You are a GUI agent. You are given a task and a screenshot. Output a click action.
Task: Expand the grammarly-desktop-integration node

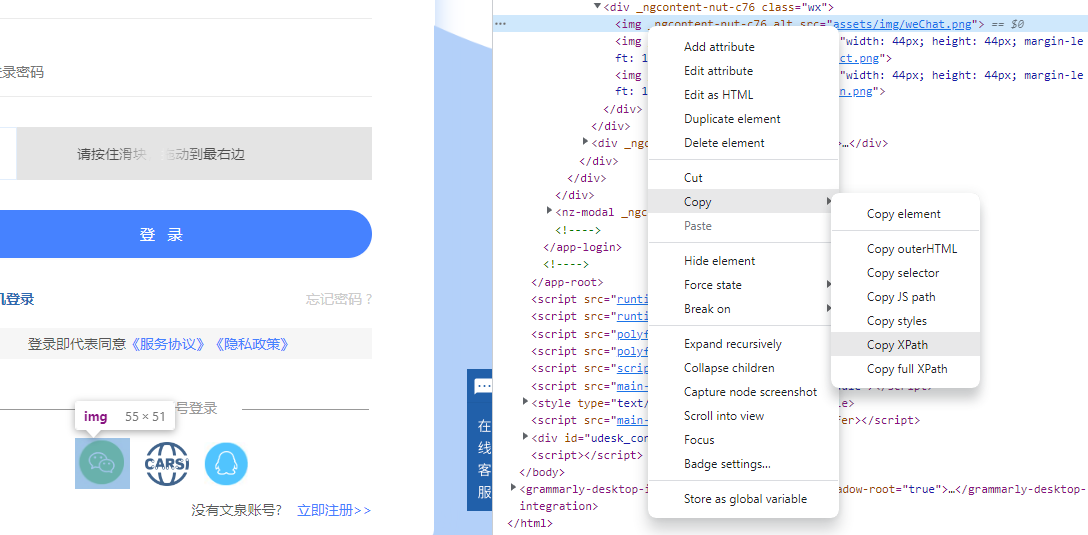(513, 489)
